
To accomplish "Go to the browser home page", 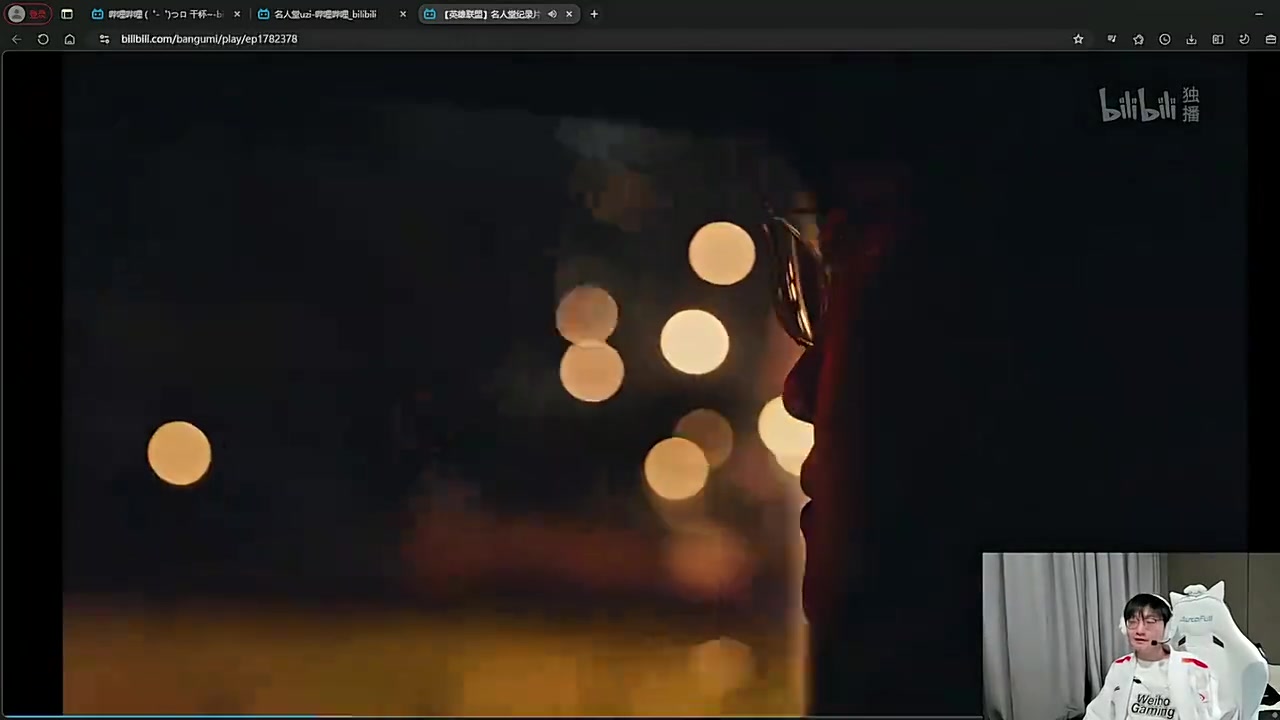I will coord(69,39).
